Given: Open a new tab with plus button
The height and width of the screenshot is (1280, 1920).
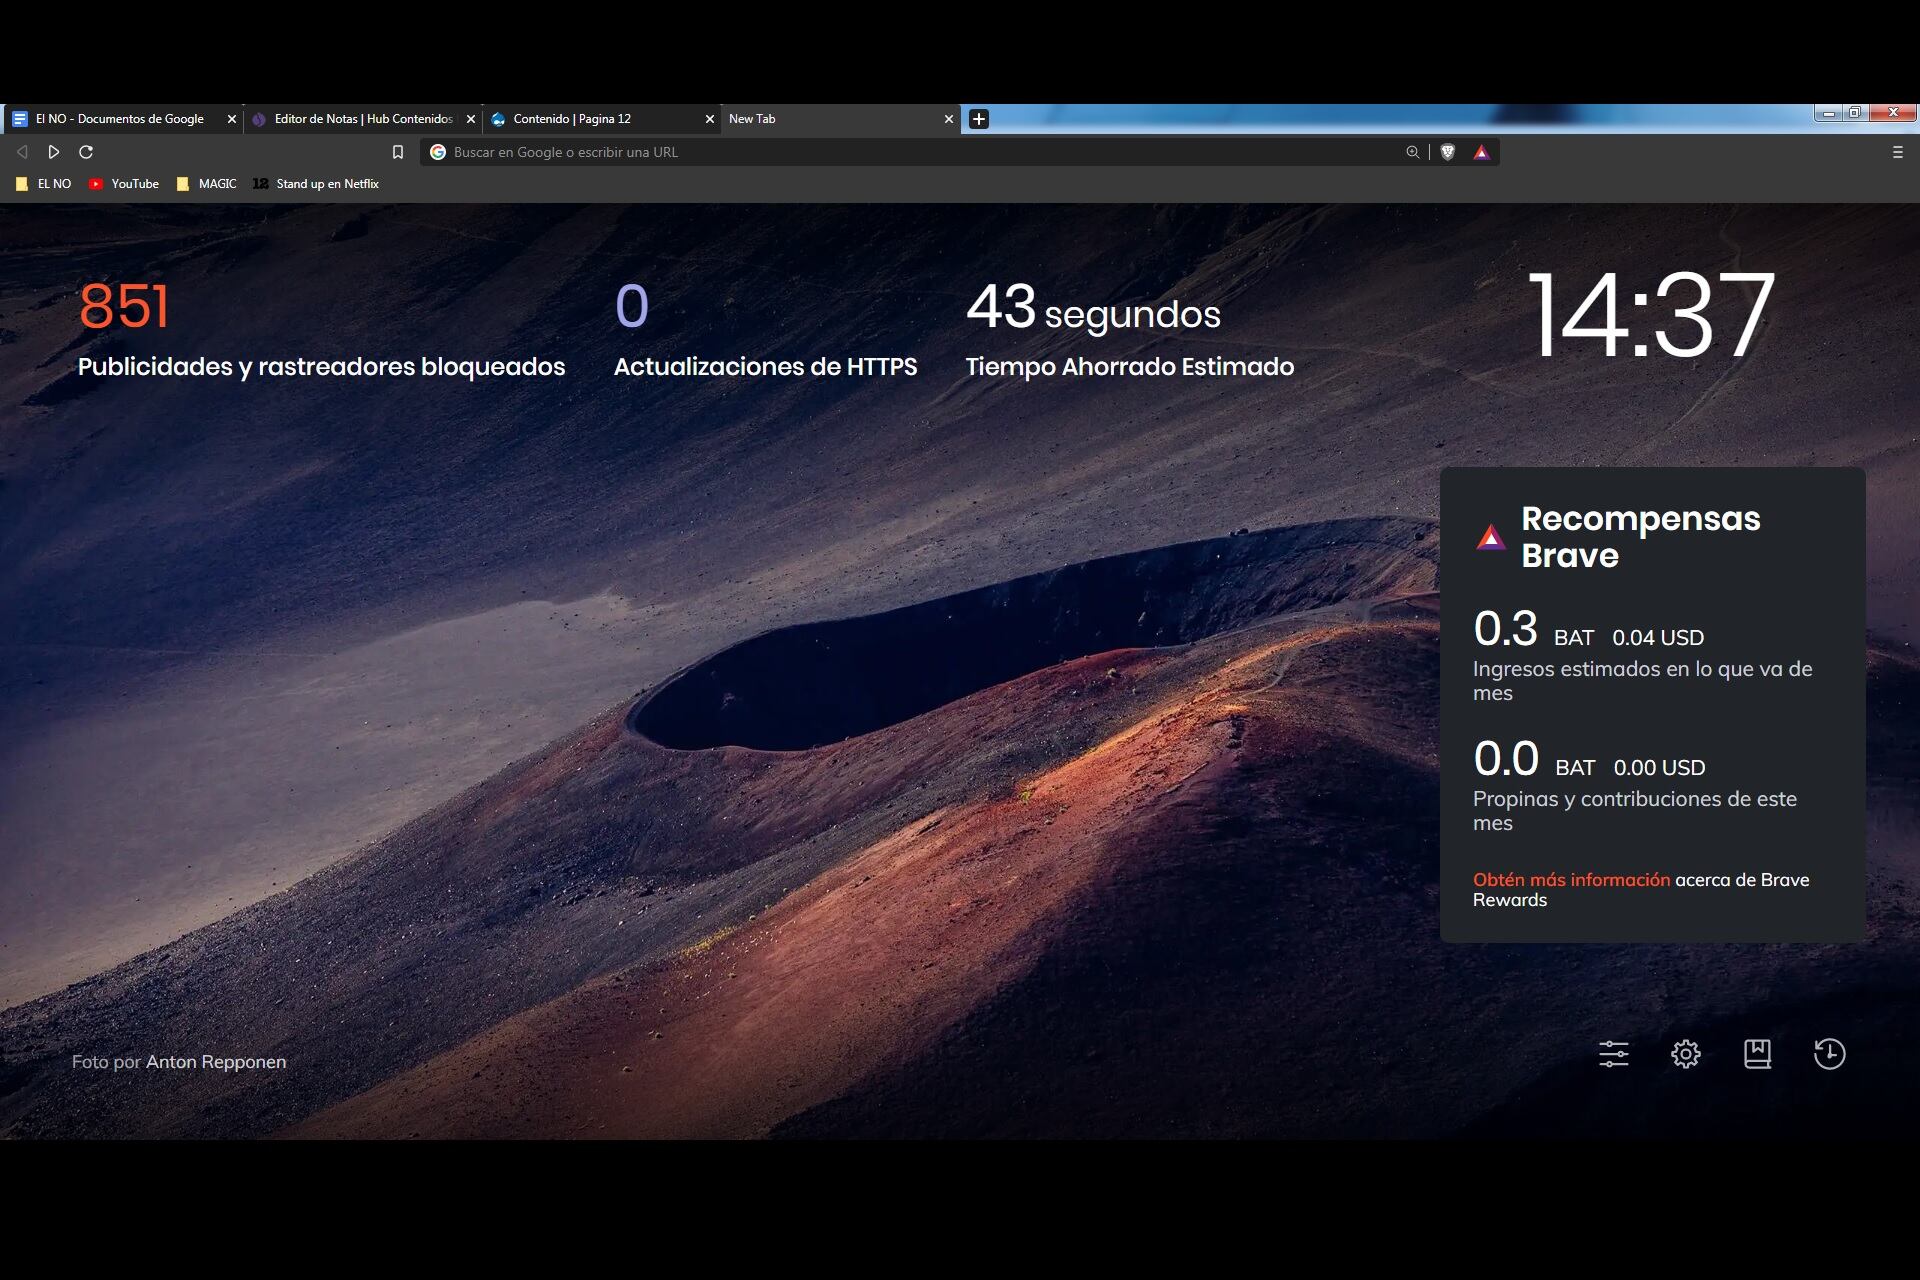Looking at the screenshot, I should 979,119.
